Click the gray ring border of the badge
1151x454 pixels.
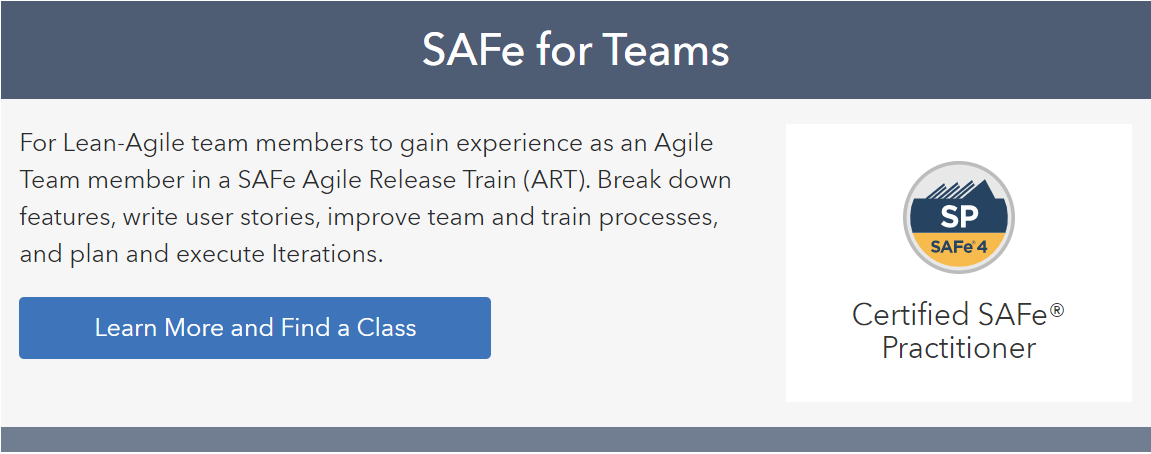click(907, 218)
